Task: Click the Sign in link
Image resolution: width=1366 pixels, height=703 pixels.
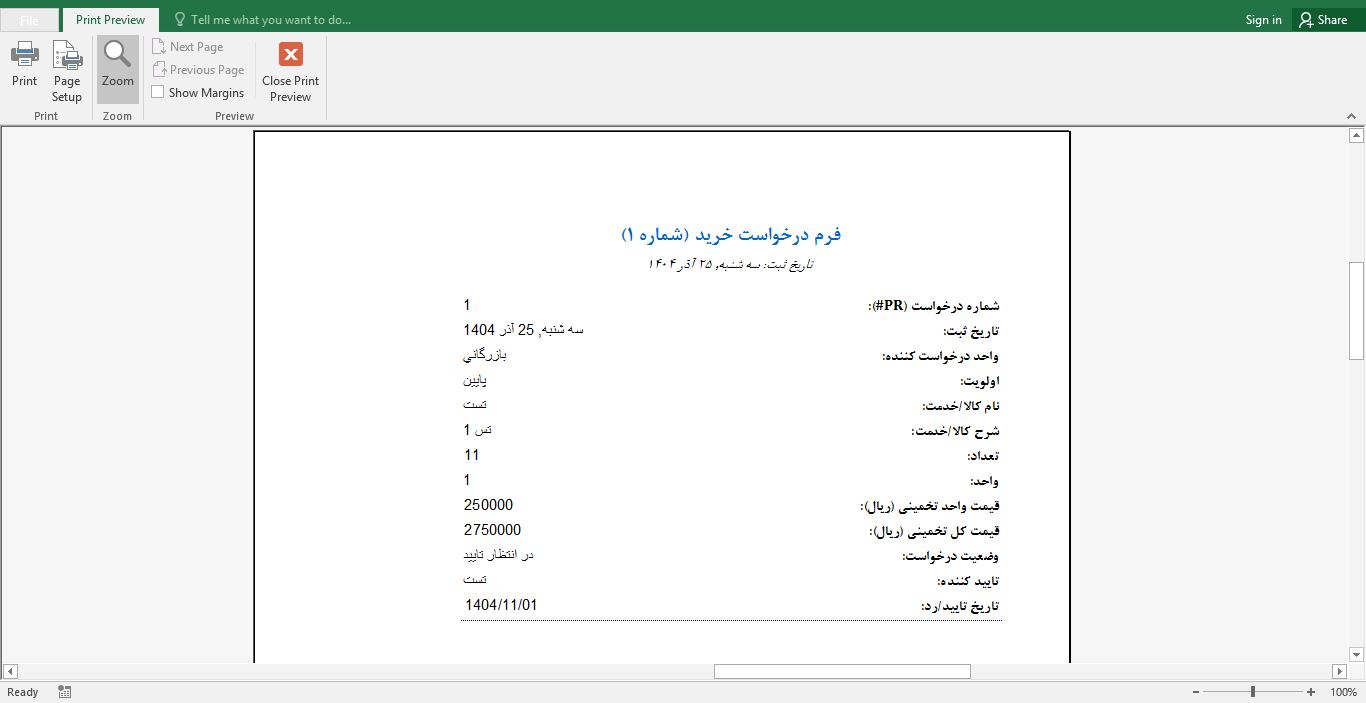Action: [1262, 19]
